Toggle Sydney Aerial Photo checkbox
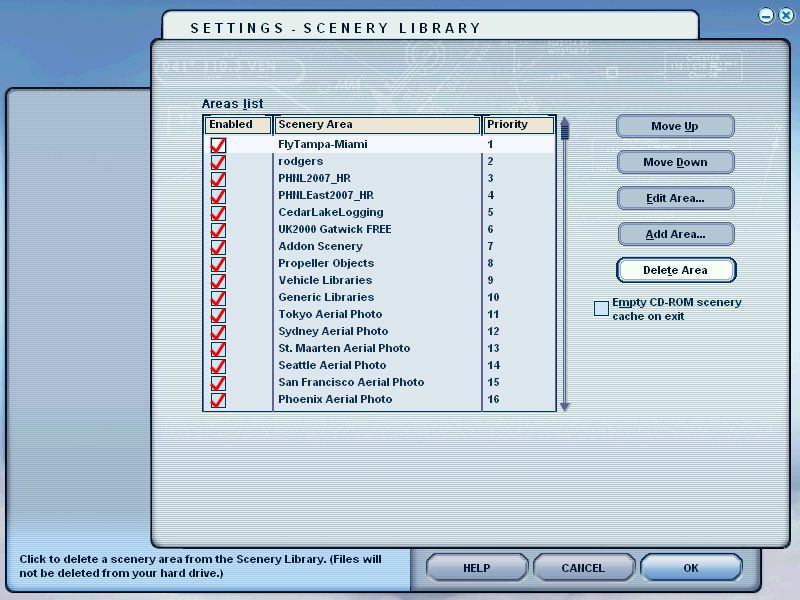800x600 pixels. tap(218, 332)
